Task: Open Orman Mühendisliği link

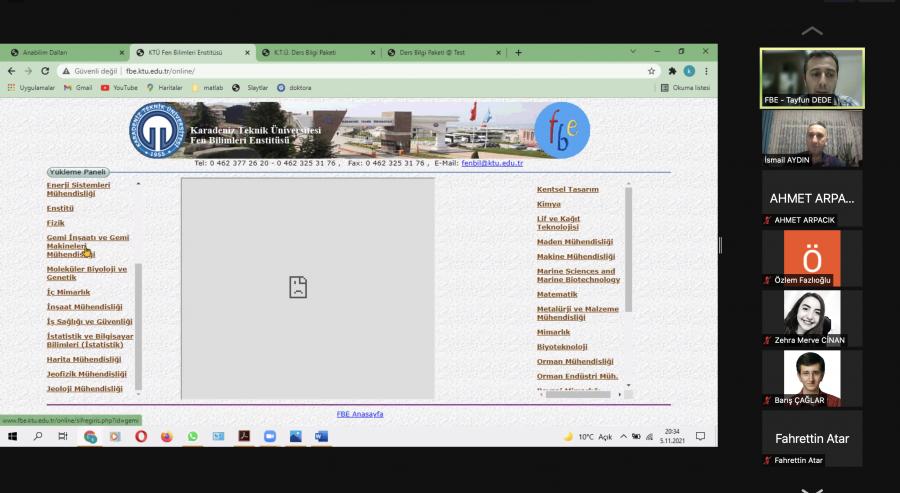Action: (x=575, y=362)
